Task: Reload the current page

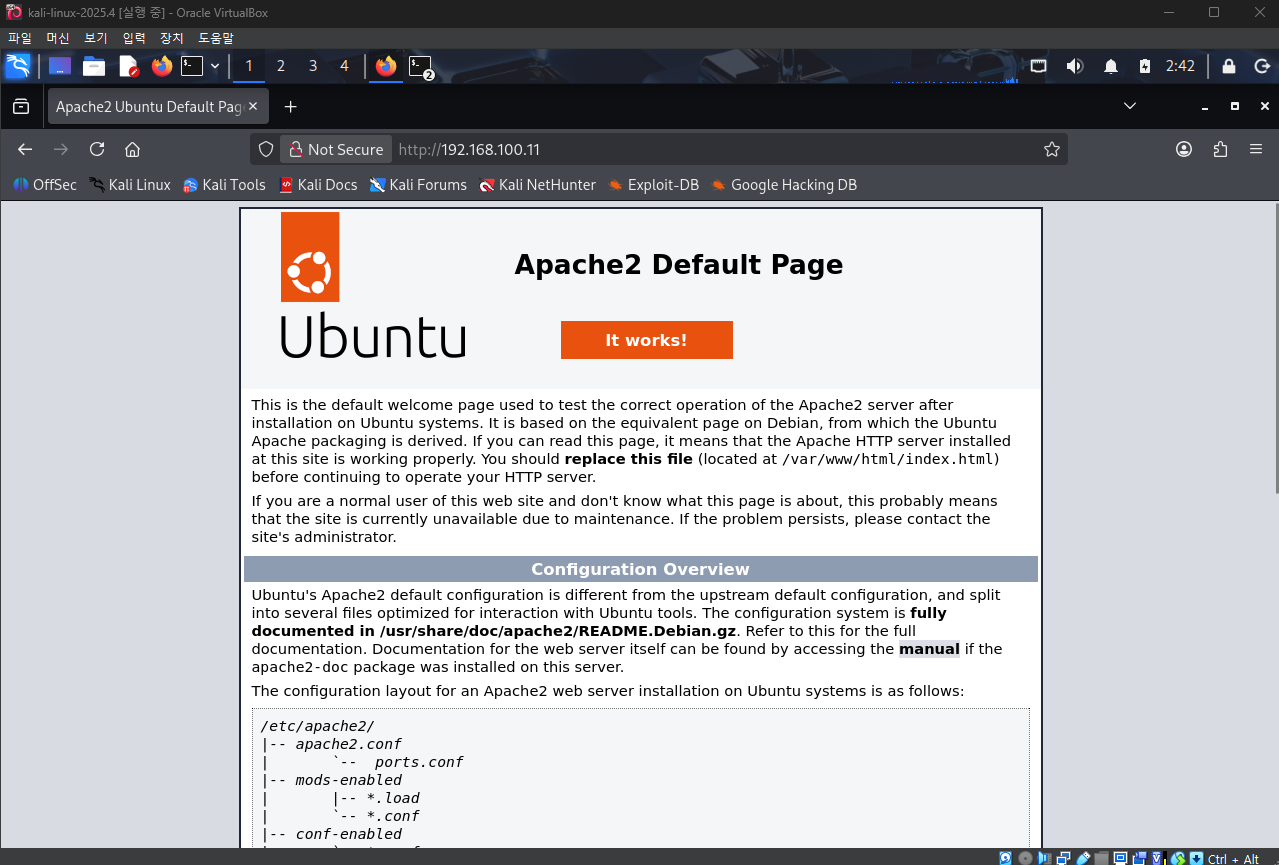Action: 97,149
